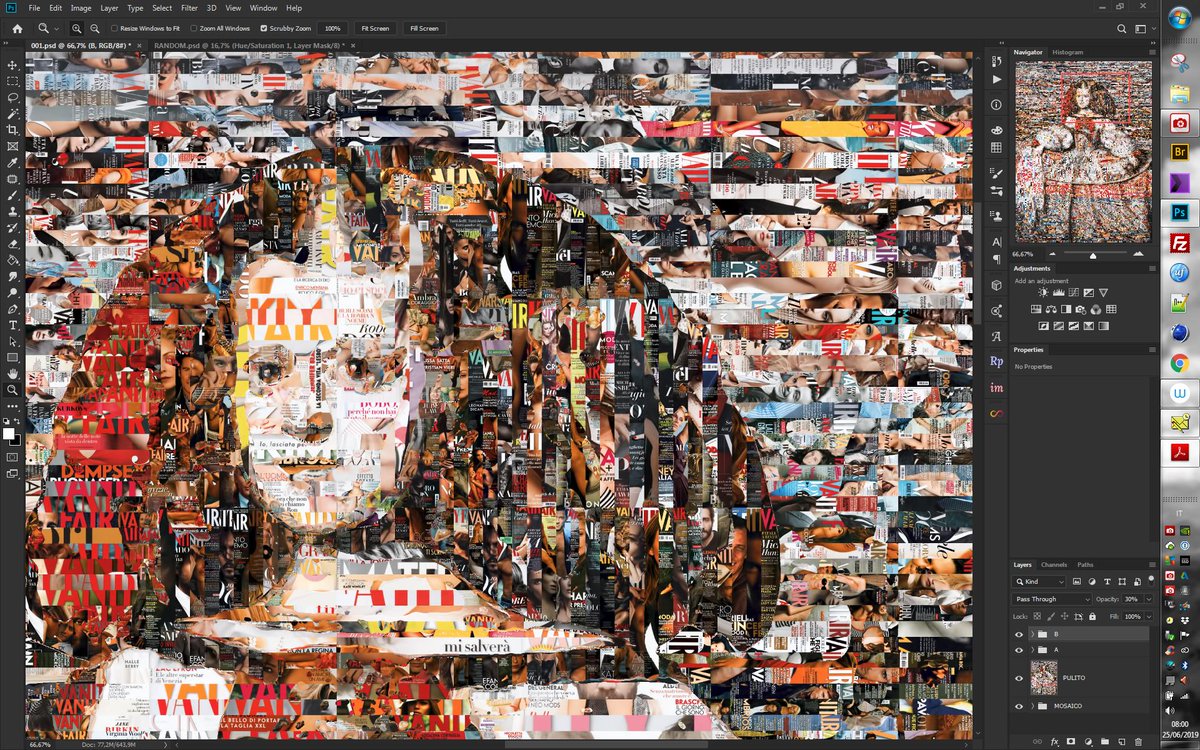Select the Rectangular Marquee tool
The image size is (1200, 750).
(x=13, y=81)
